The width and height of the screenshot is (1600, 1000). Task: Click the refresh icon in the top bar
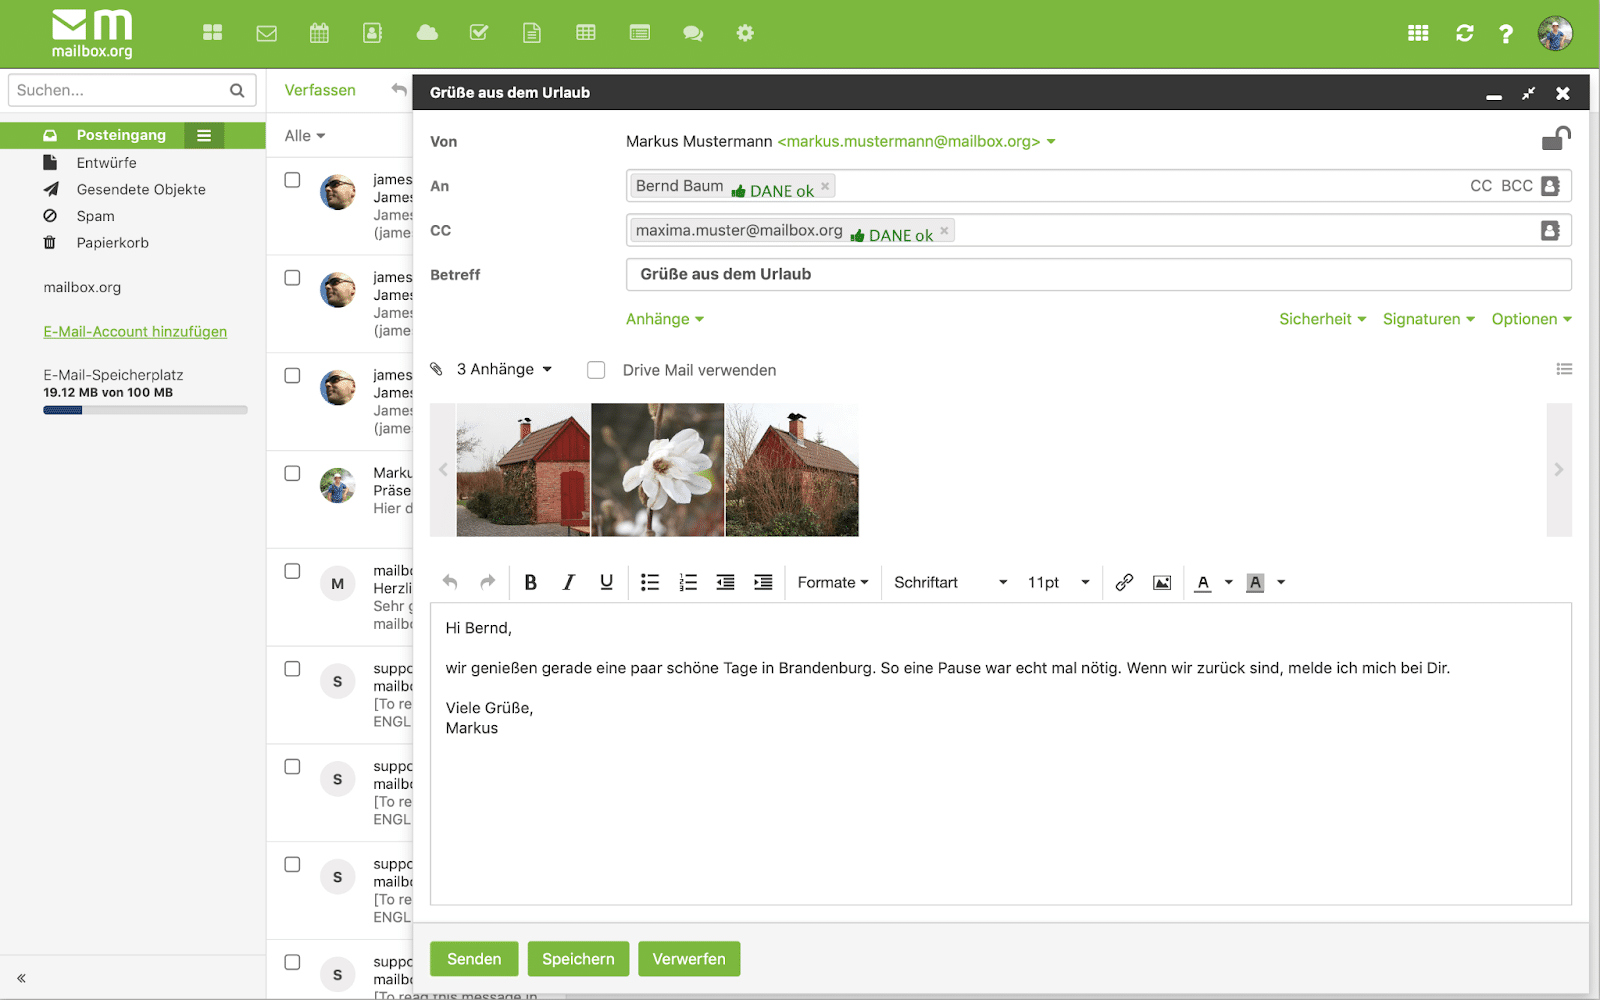[1463, 33]
